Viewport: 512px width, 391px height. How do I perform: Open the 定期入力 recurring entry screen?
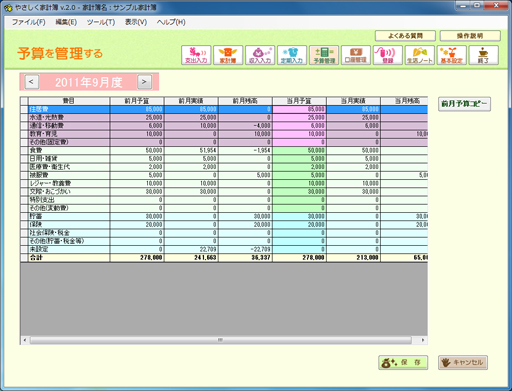(x=292, y=55)
